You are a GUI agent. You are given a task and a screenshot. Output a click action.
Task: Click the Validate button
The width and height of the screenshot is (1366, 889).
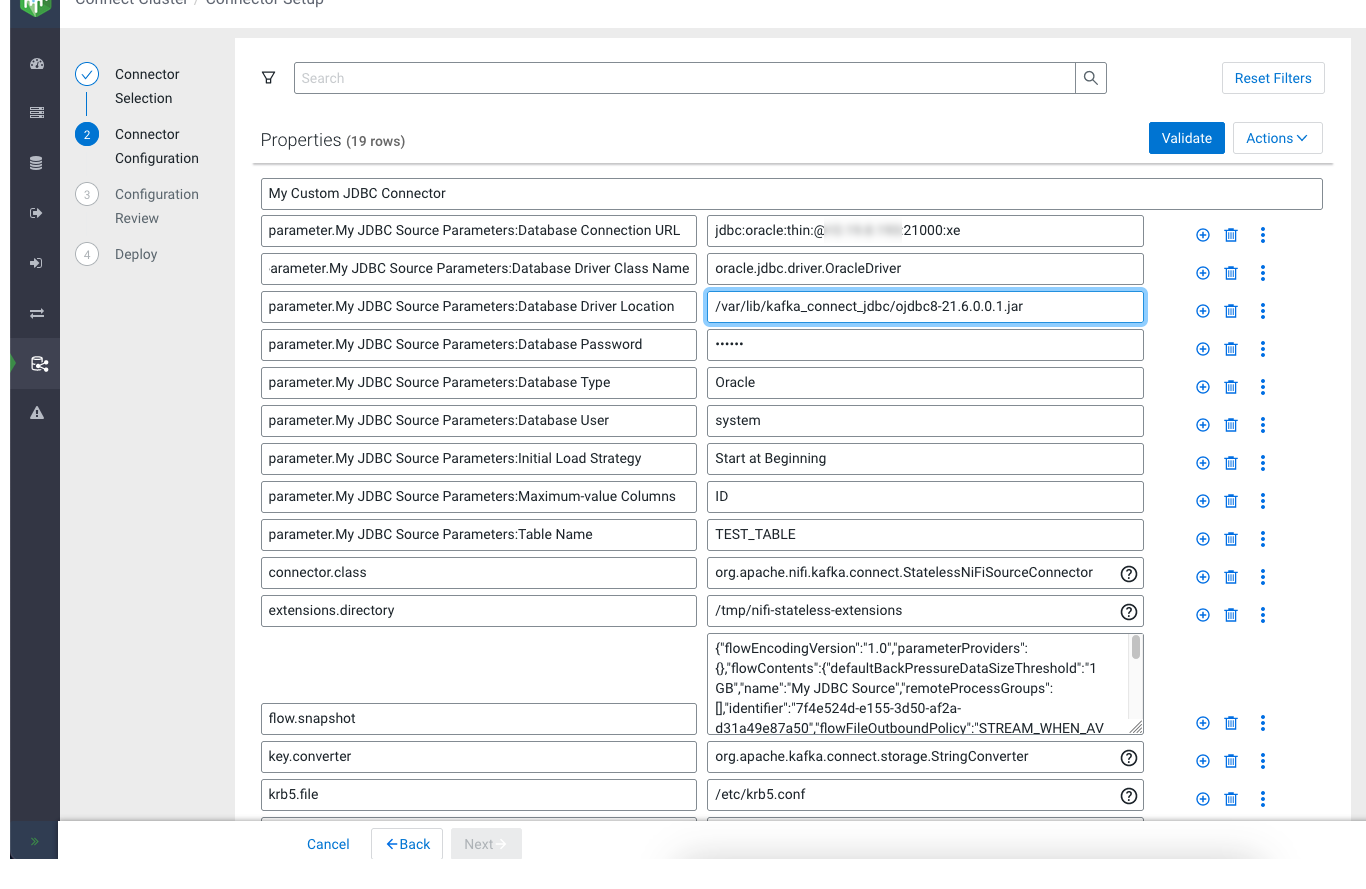pos(1186,139)
